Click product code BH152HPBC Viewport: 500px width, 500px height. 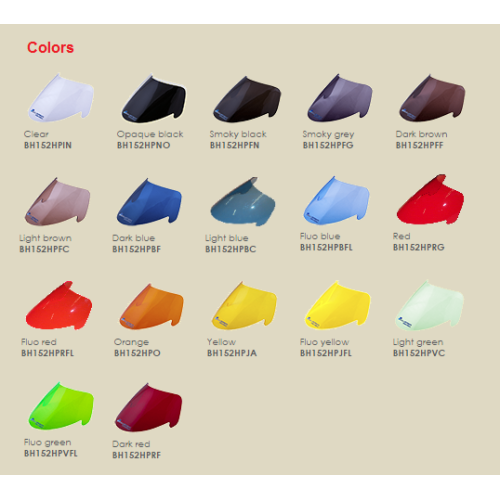pos(230,249)
